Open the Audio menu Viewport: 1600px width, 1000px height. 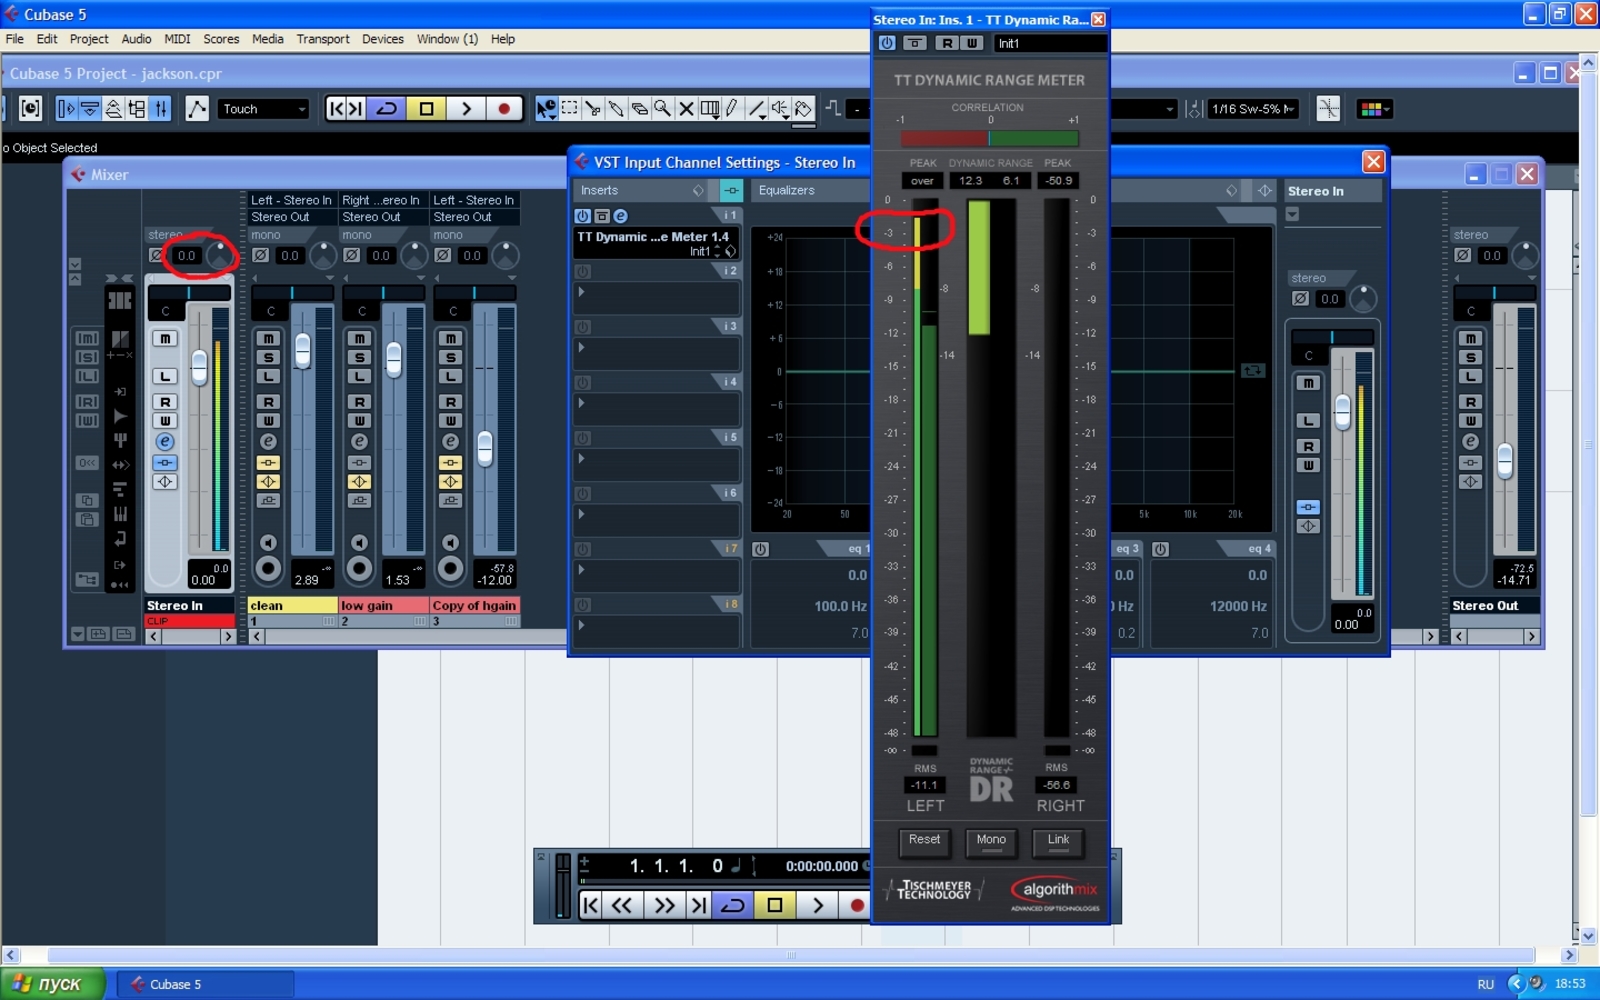point(136,39)
